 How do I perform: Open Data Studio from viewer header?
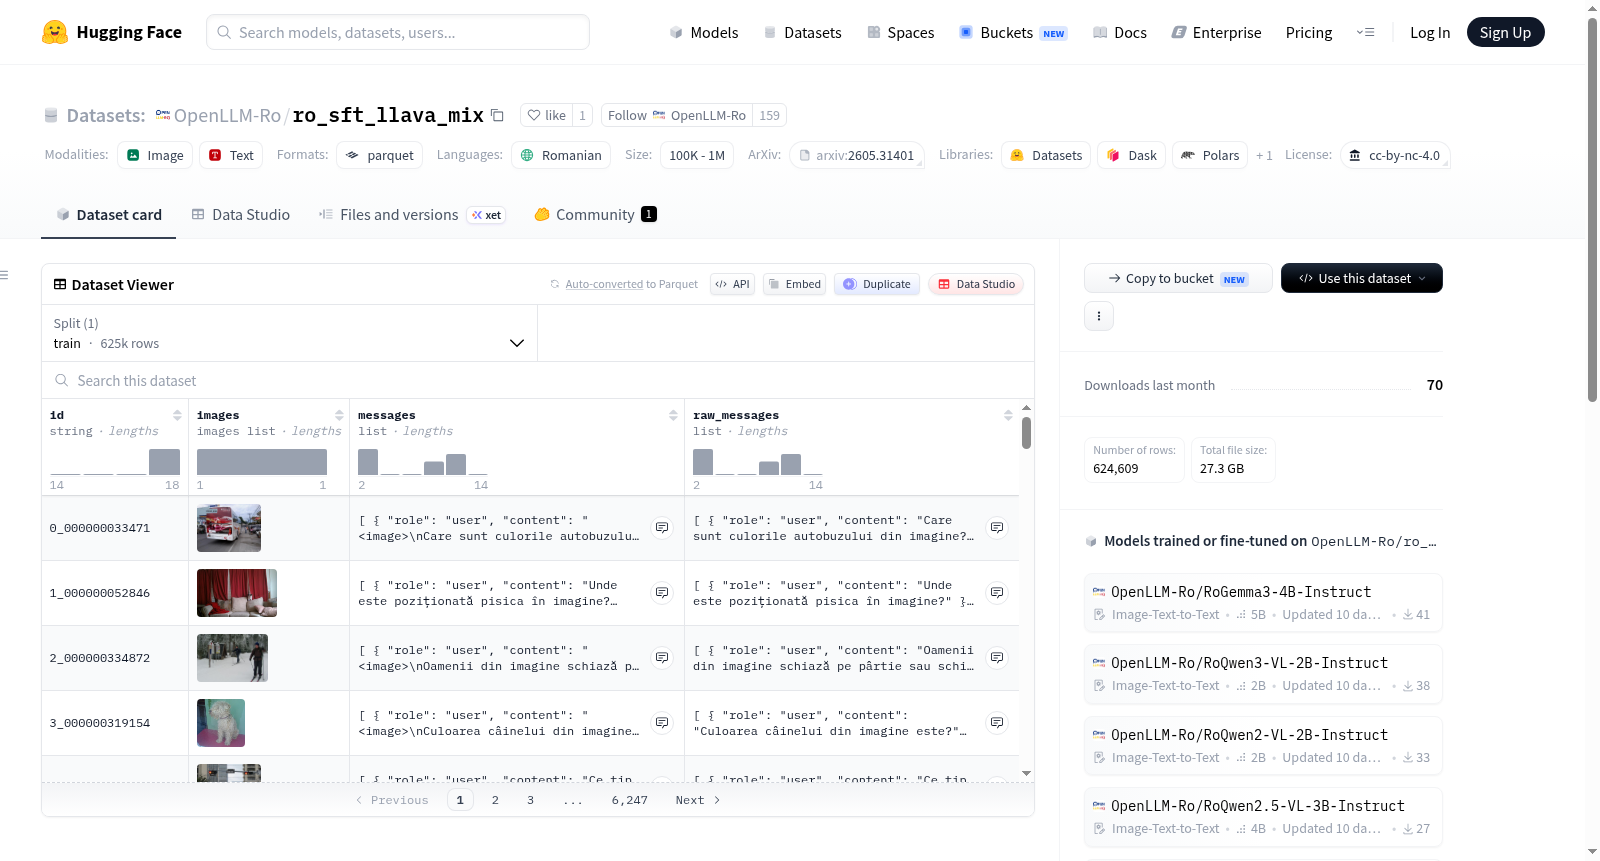[976, 284]
